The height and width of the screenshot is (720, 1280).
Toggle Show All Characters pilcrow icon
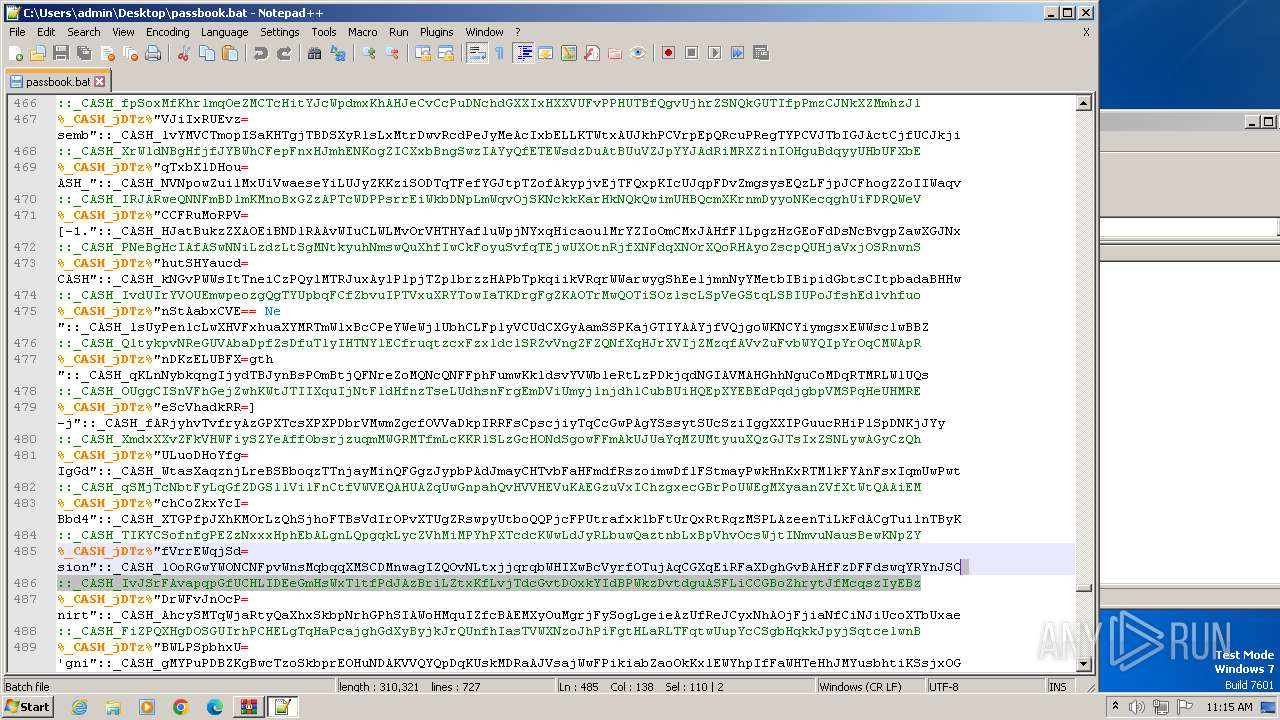(x=500, y=53)
